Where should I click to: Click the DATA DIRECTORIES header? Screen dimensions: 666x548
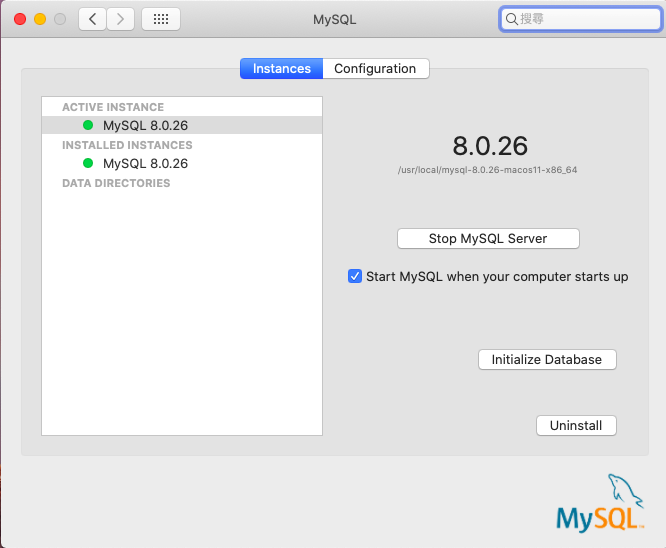pos(116,183)
